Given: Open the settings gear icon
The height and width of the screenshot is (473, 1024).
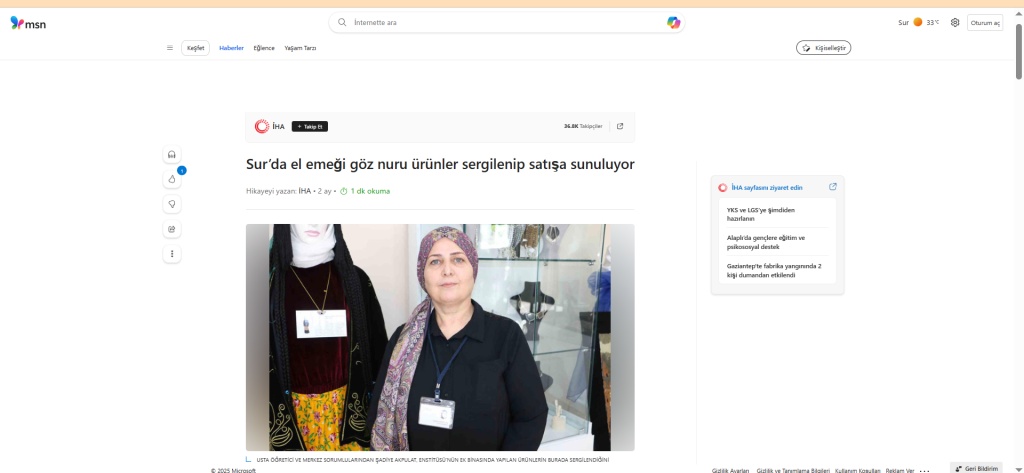Looking at the screenshot, I should click(x=955, y=22).
